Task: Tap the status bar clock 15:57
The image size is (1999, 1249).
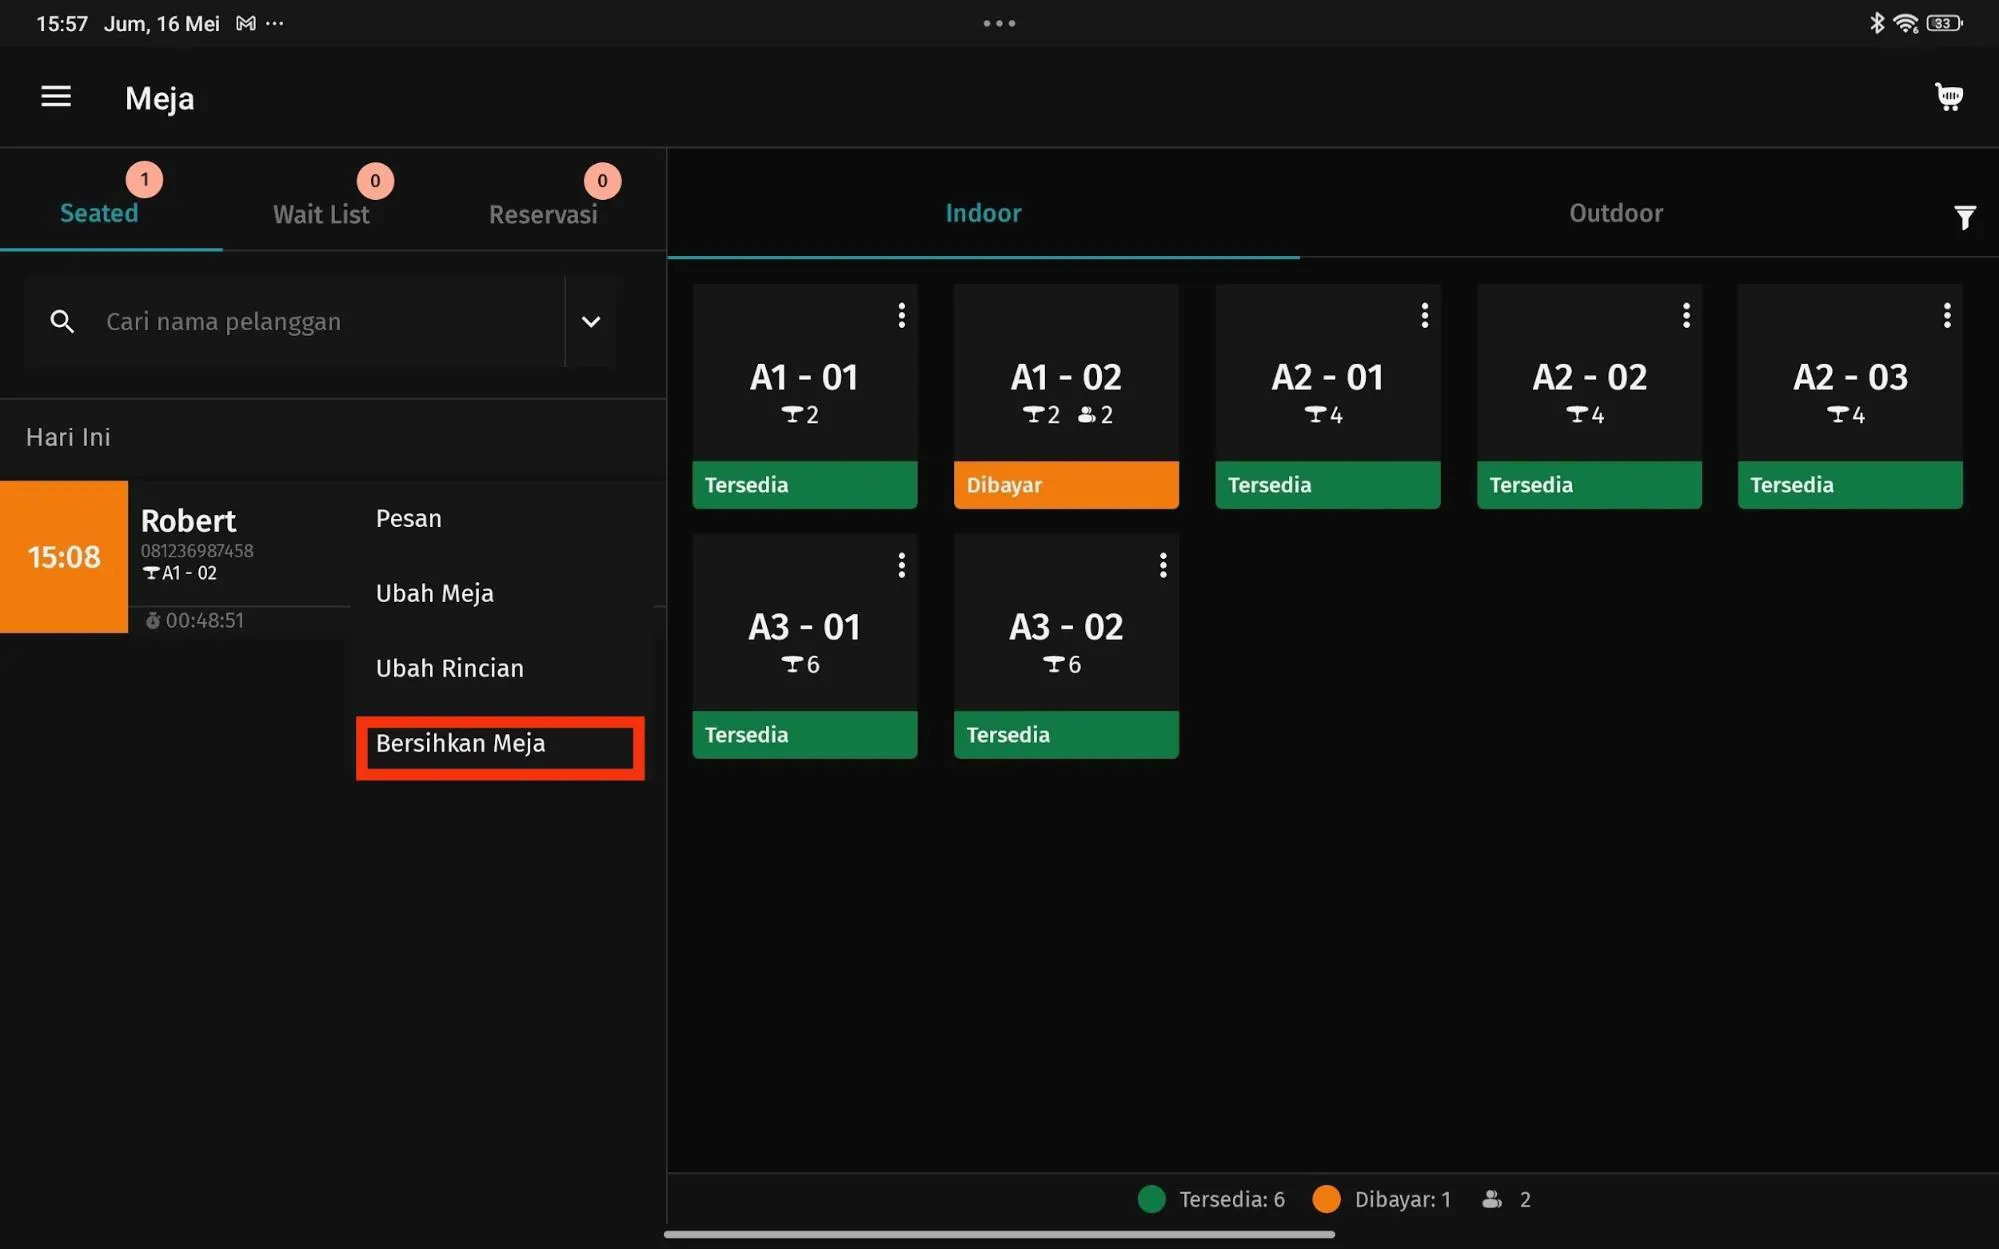Action: click(62, 23)
